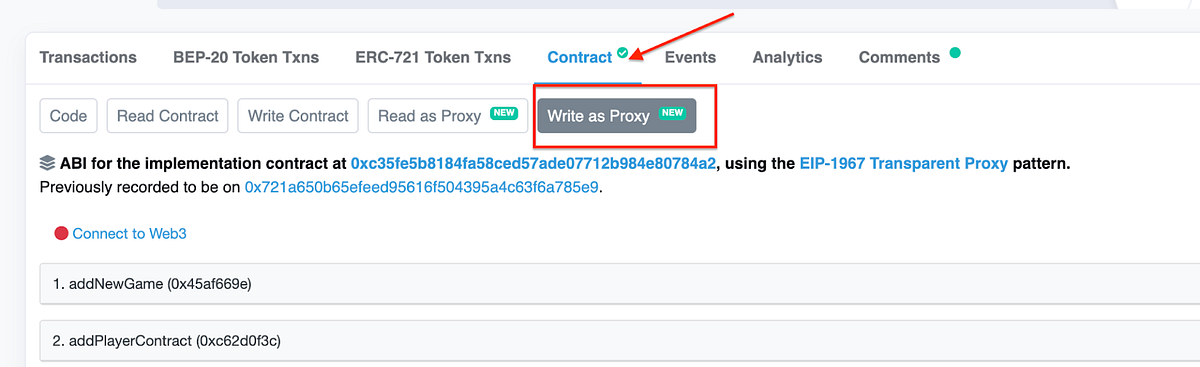Click the Write Contract button
Image resolution: width=1200 pixels, height=367 pixels.
pos(298,116)
